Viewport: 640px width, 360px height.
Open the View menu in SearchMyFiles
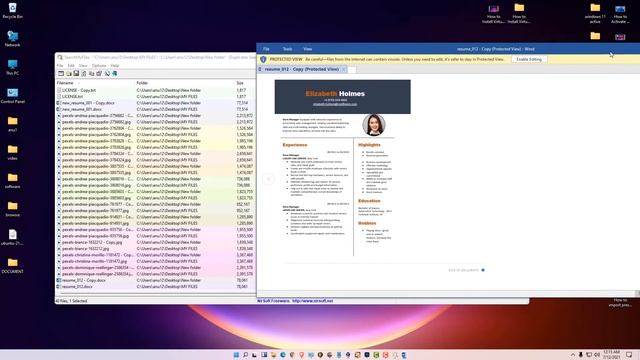[x=83, y=65]
